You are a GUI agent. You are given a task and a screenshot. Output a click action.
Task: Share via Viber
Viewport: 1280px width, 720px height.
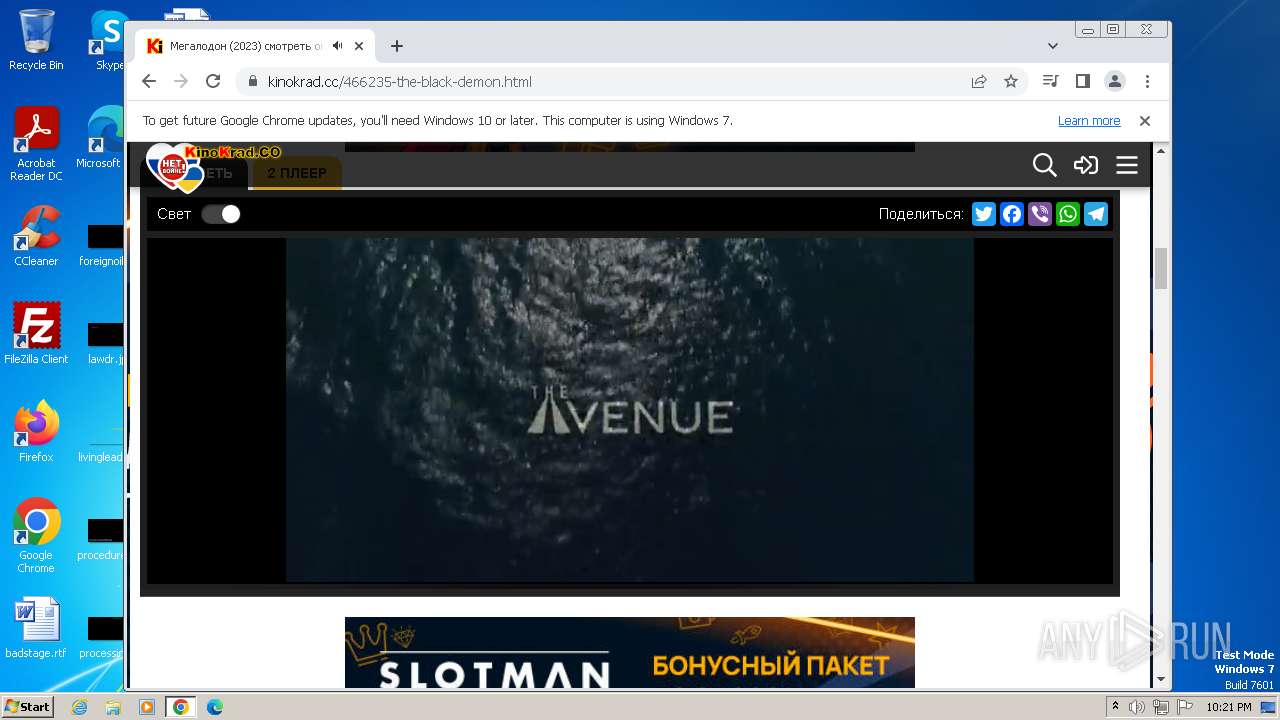[1040, 214]
